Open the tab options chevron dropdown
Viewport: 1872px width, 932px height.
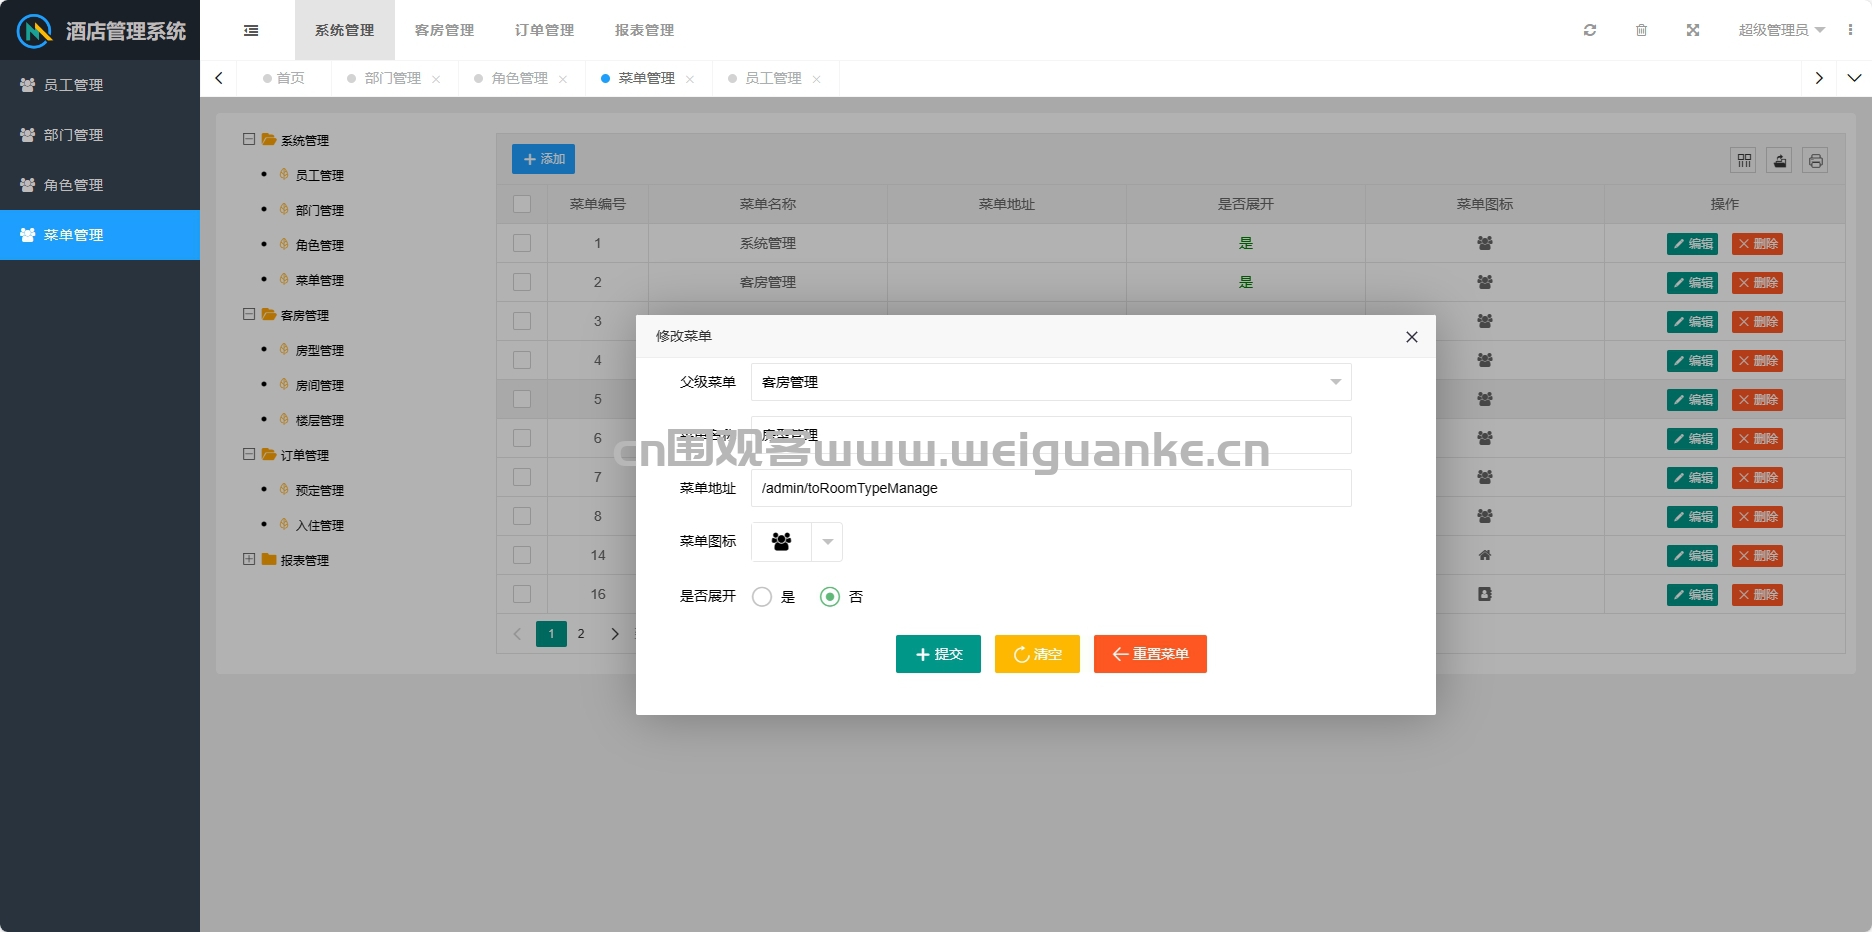[x=1854, y=78]
